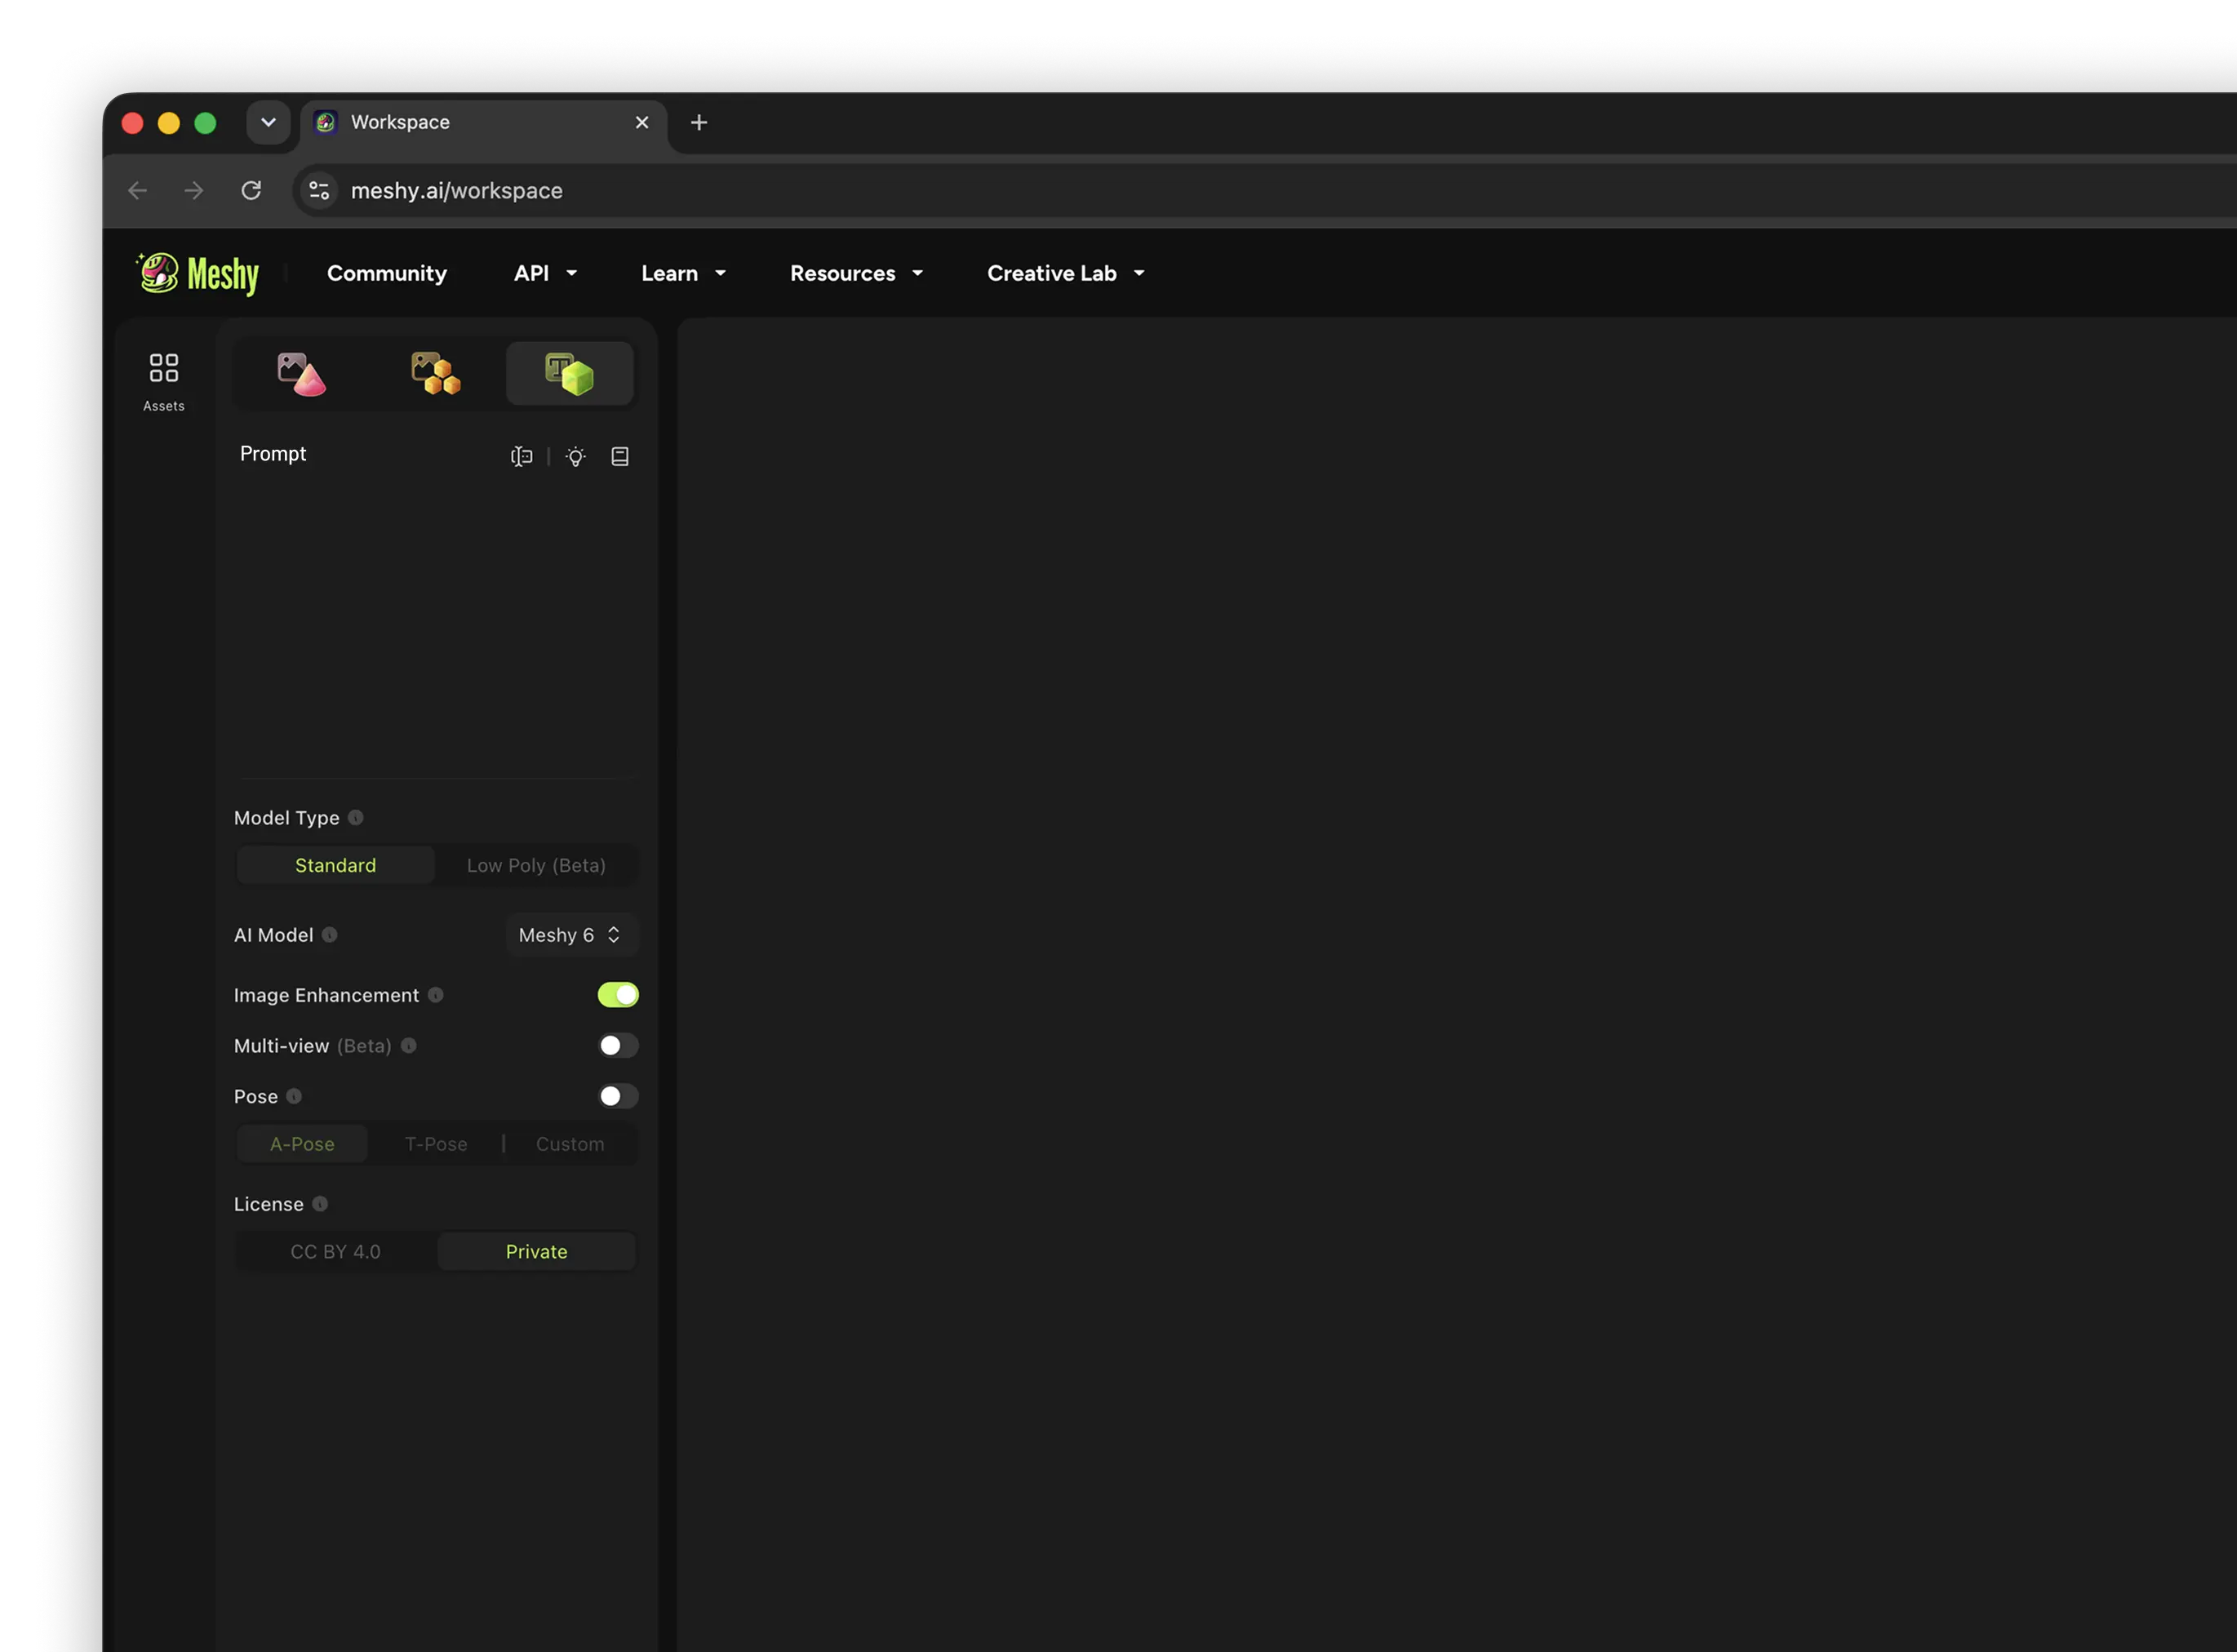Enable the Multi-view (Beta) toggle

[618, 1046]
